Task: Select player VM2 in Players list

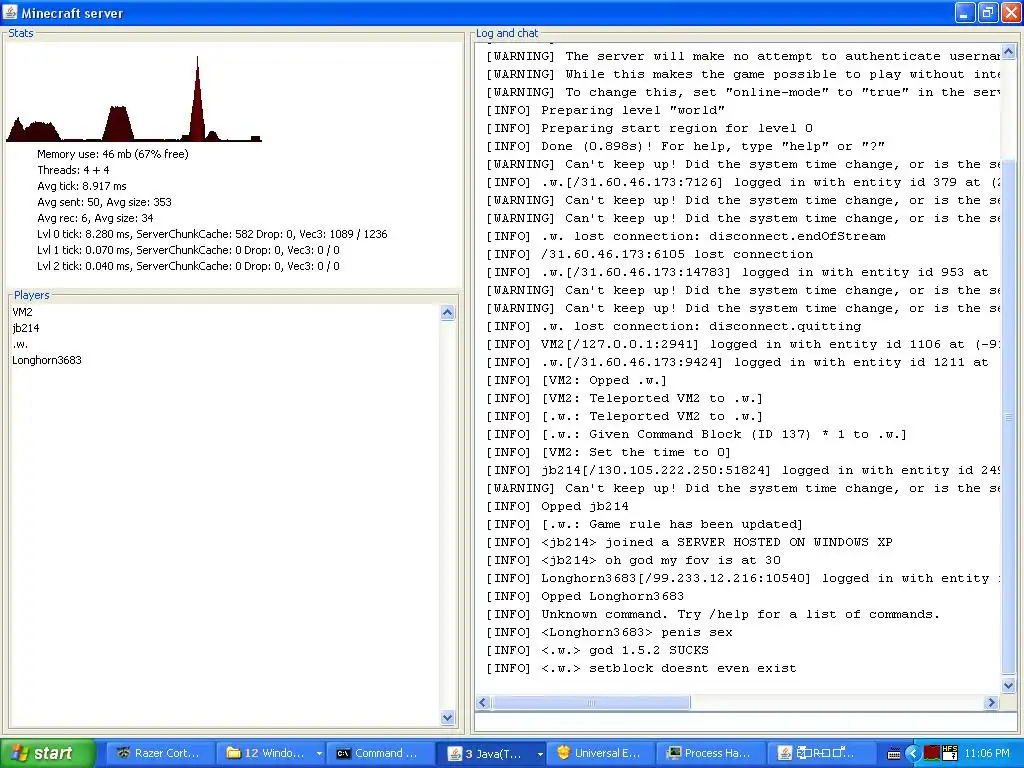Action: point(22,312)
